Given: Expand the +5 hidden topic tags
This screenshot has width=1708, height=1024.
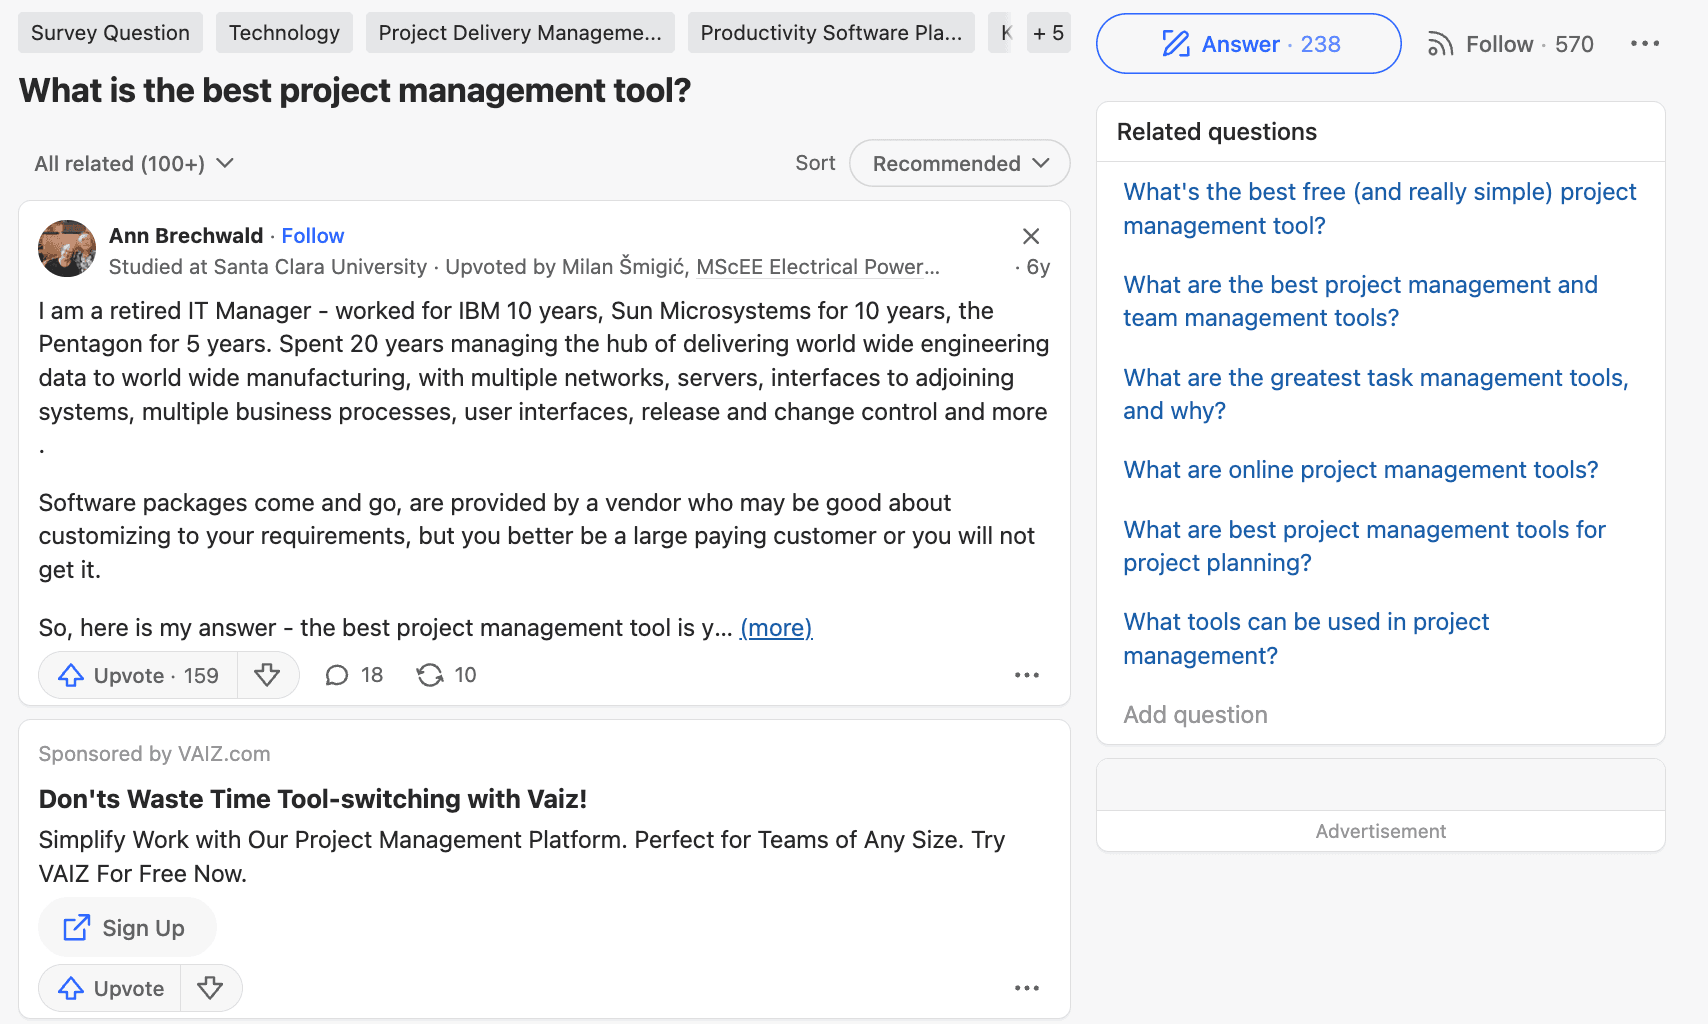Looking at the screenshot, I should click(1048, 33).
